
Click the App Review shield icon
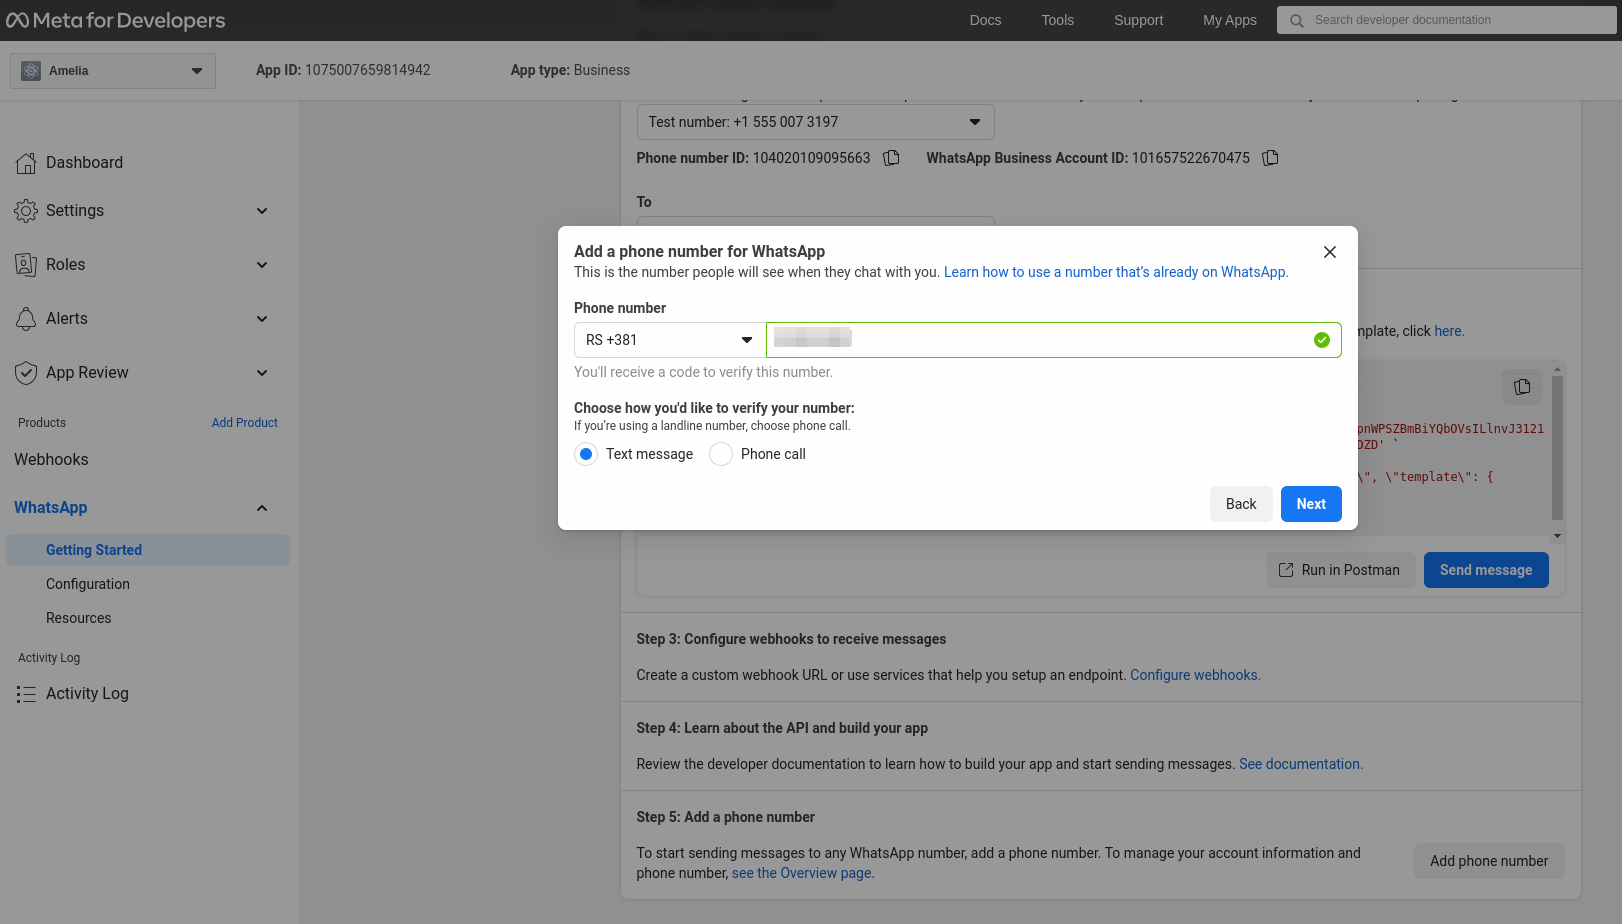26,373
